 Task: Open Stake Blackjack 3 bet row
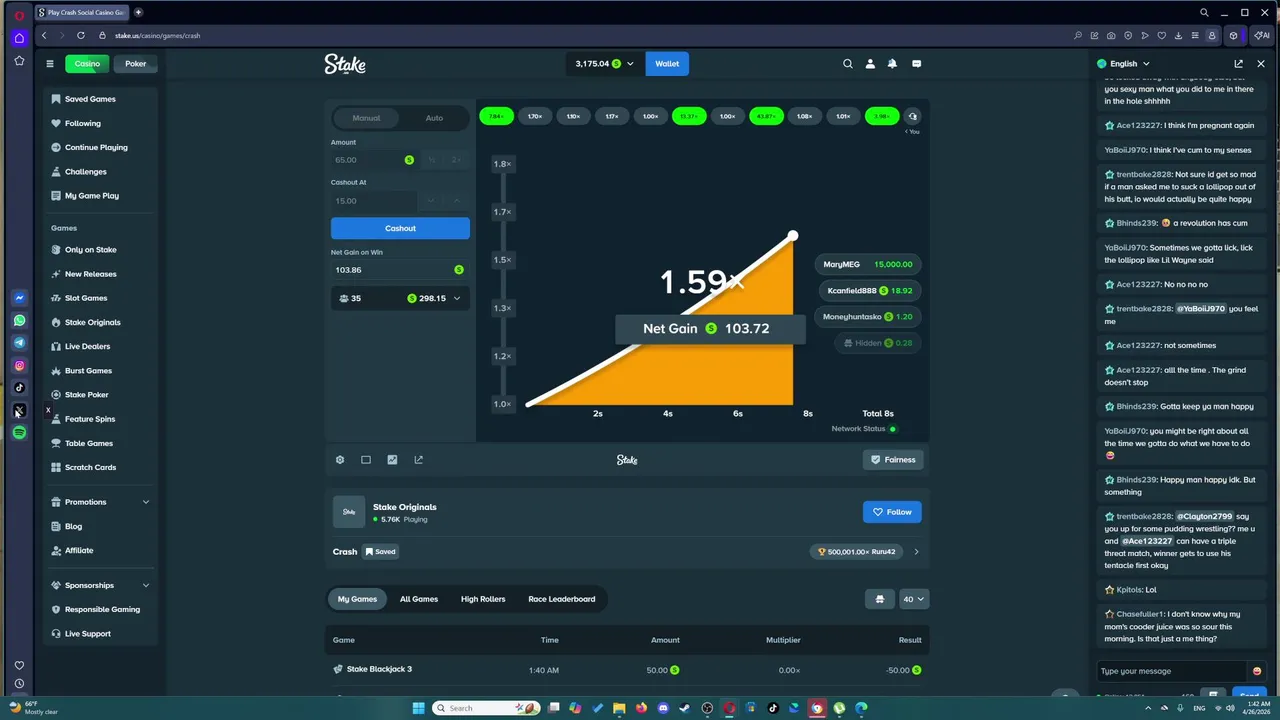coord(627,669)
